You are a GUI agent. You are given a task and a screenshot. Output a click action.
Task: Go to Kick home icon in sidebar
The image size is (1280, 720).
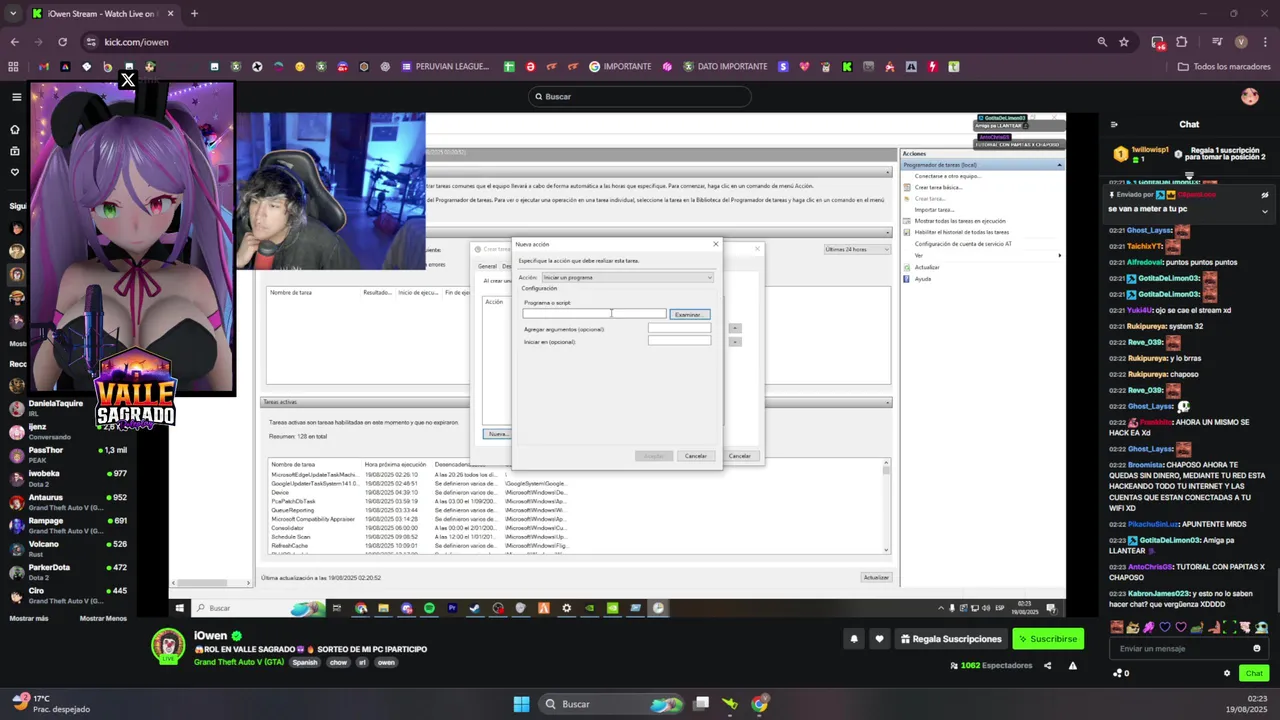click(15, 129)
